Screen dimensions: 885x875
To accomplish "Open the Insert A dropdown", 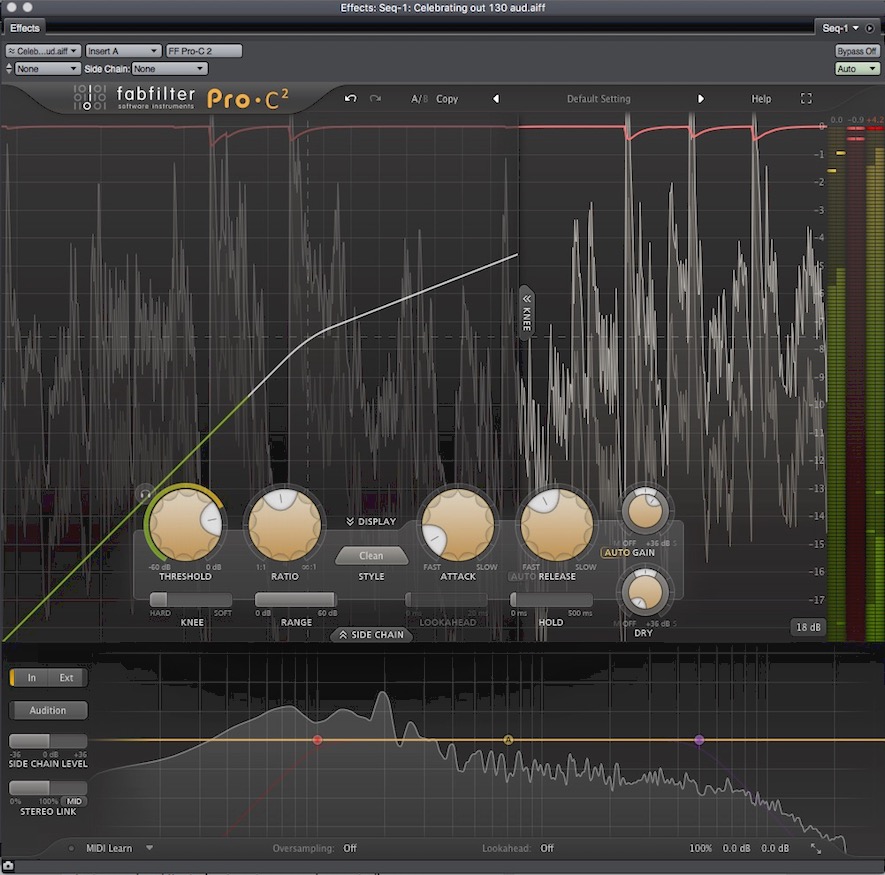I will coord(123,50).
